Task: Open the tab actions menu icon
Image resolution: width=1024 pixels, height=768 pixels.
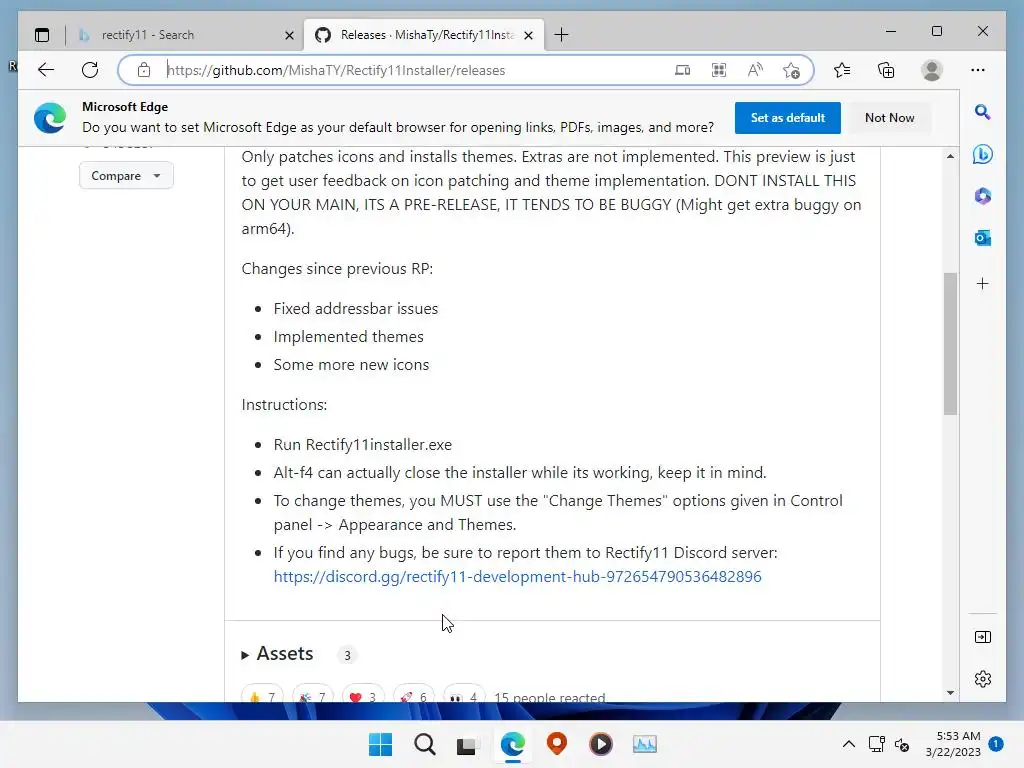Action: pyautogui.click(x=42, y=35)
